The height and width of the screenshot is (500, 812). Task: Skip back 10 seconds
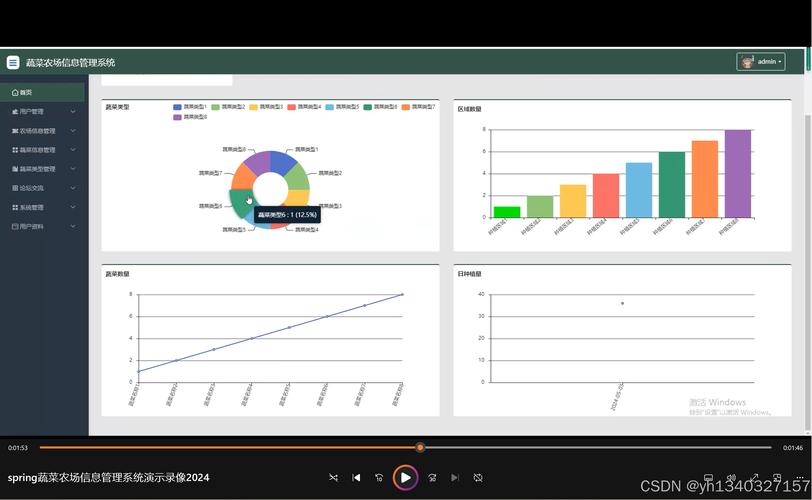point(379,478)
